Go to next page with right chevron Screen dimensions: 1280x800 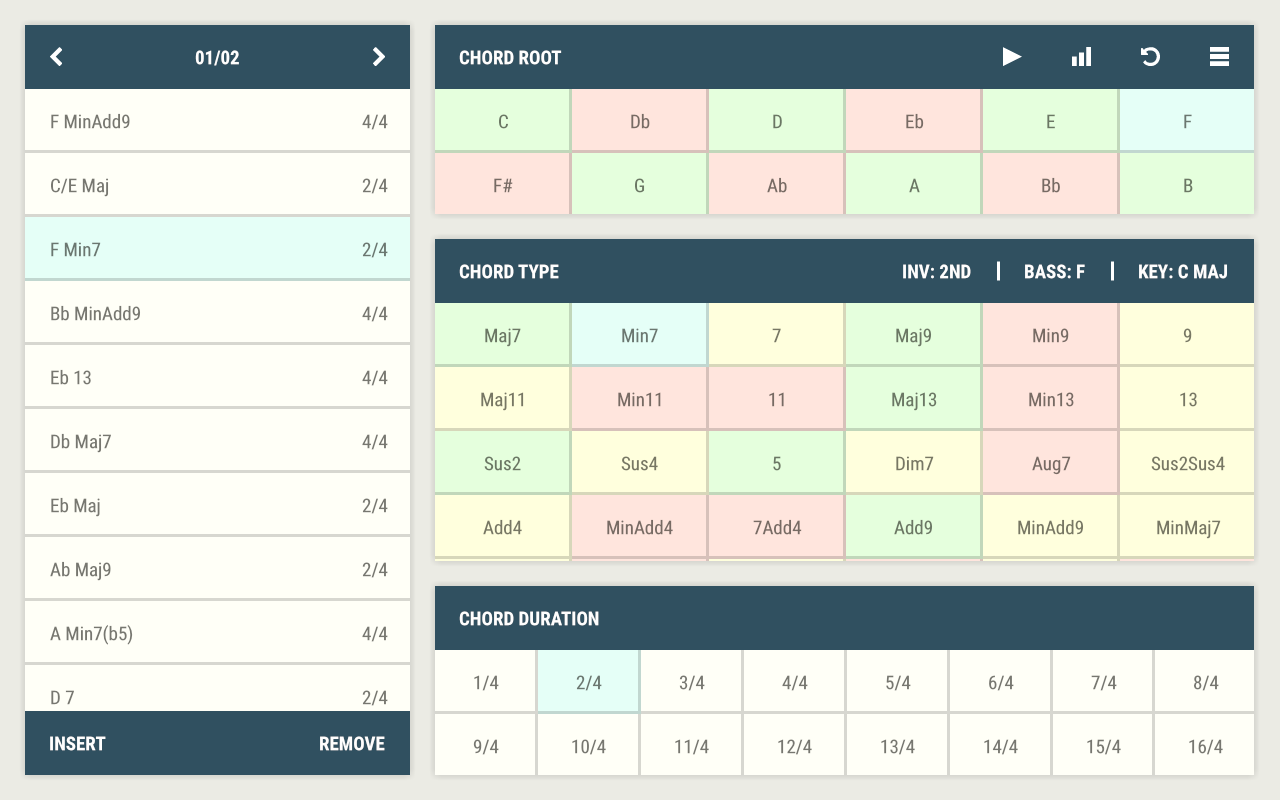point(378,57)
